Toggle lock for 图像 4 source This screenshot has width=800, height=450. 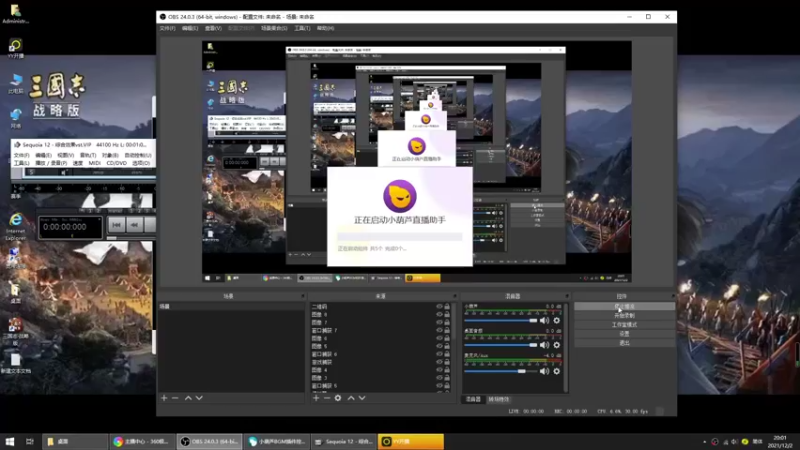(447, 370)
